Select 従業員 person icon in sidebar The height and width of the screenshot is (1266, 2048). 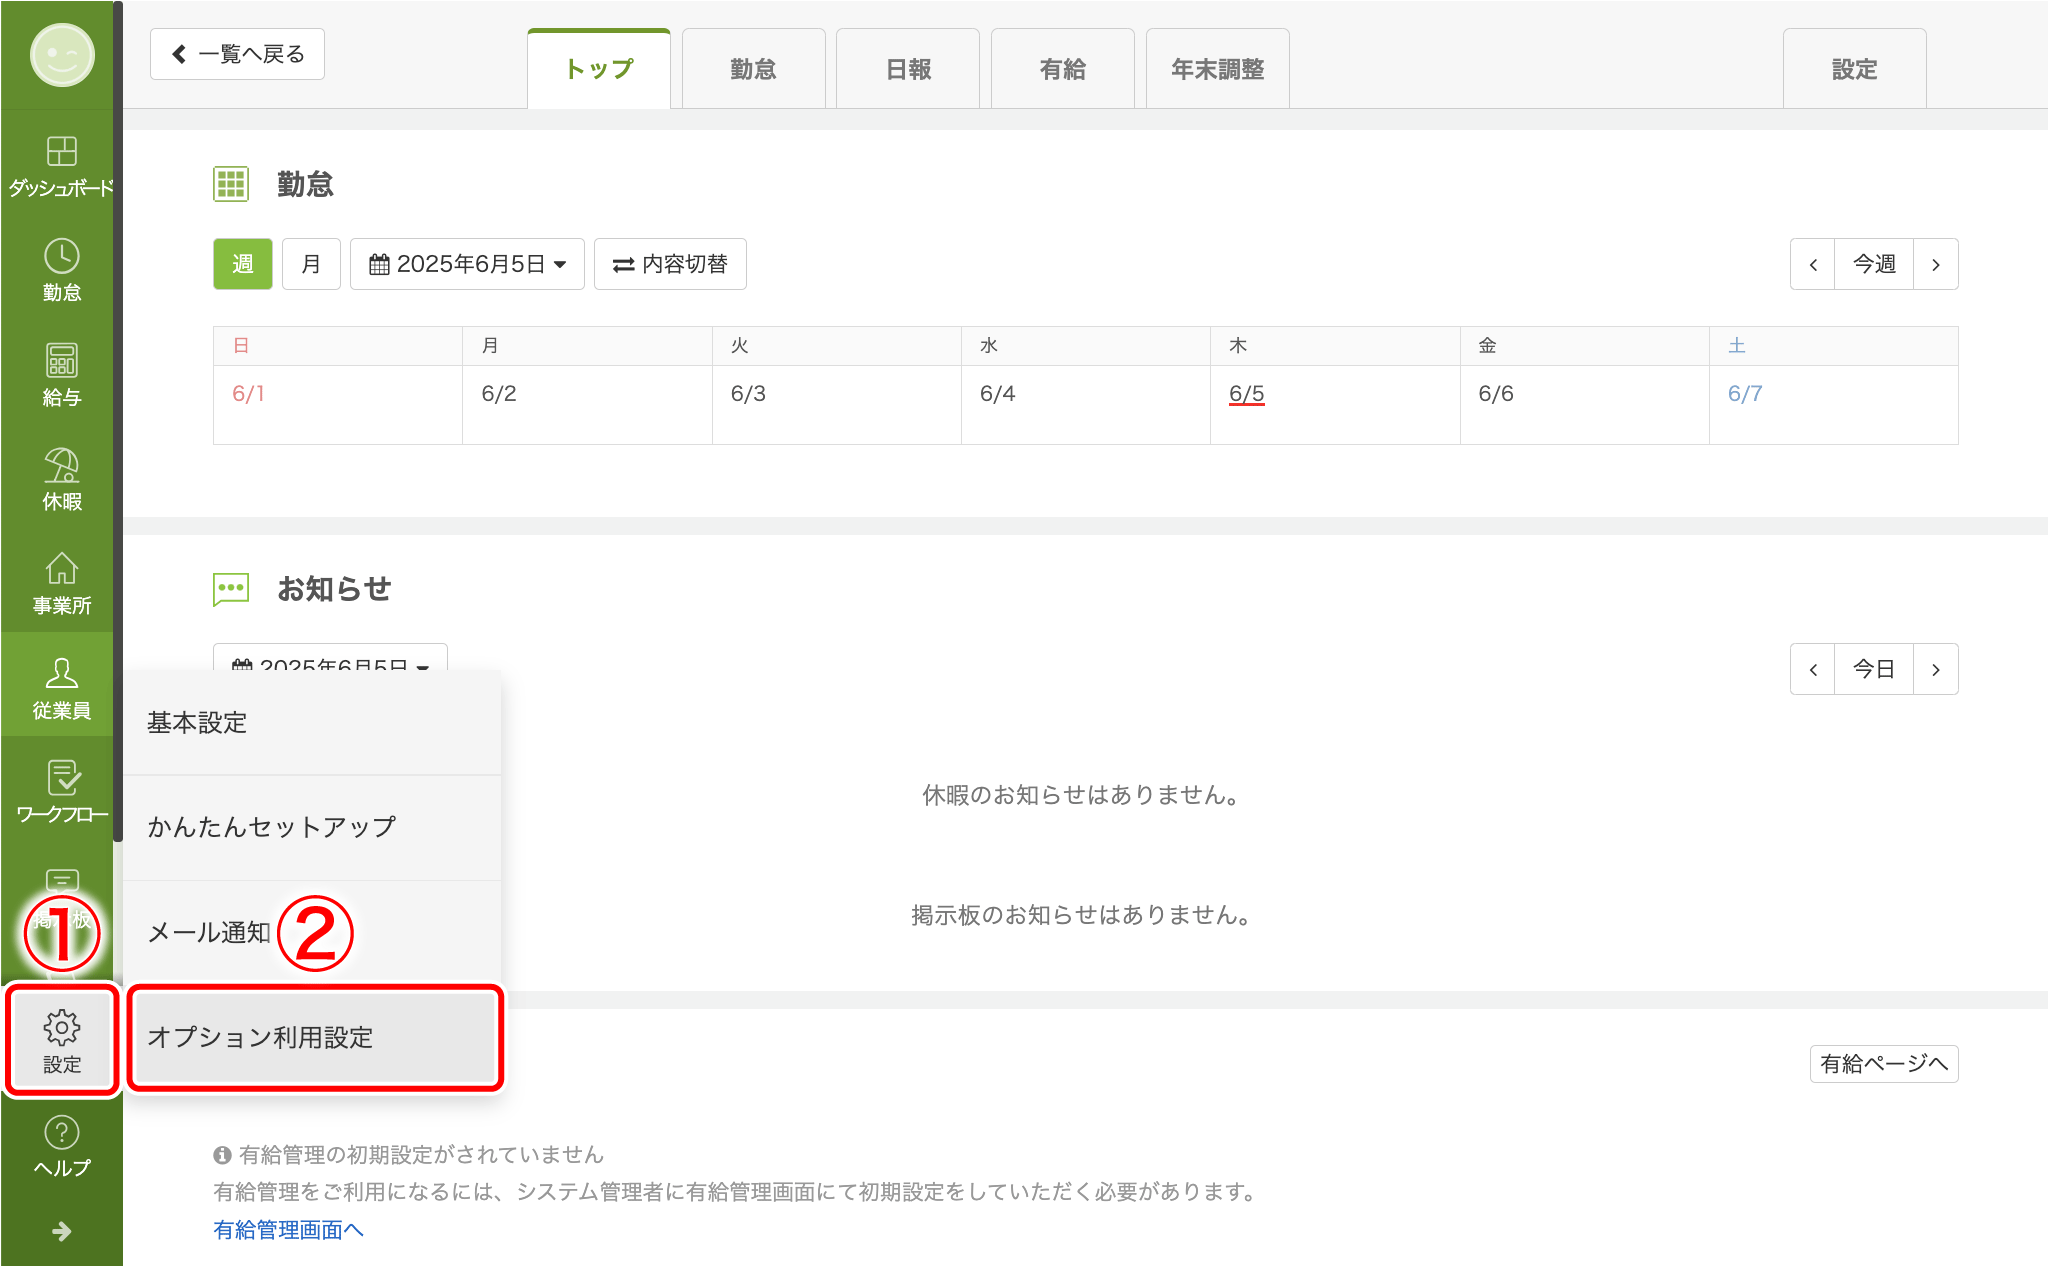(61, 688)
